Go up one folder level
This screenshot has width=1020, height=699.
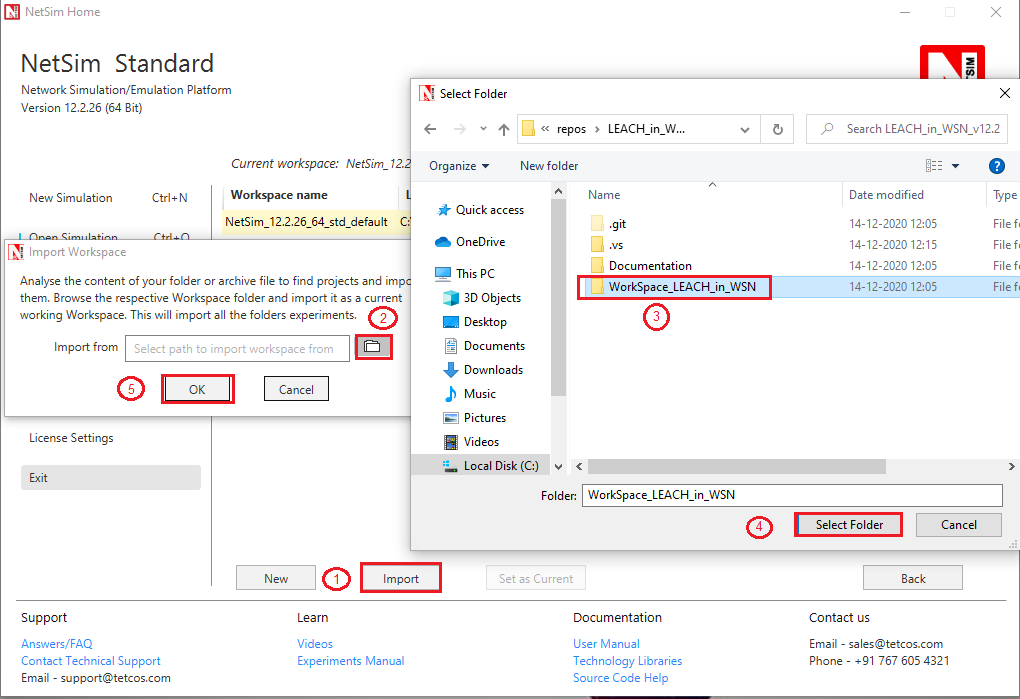[x=503, y=129]
